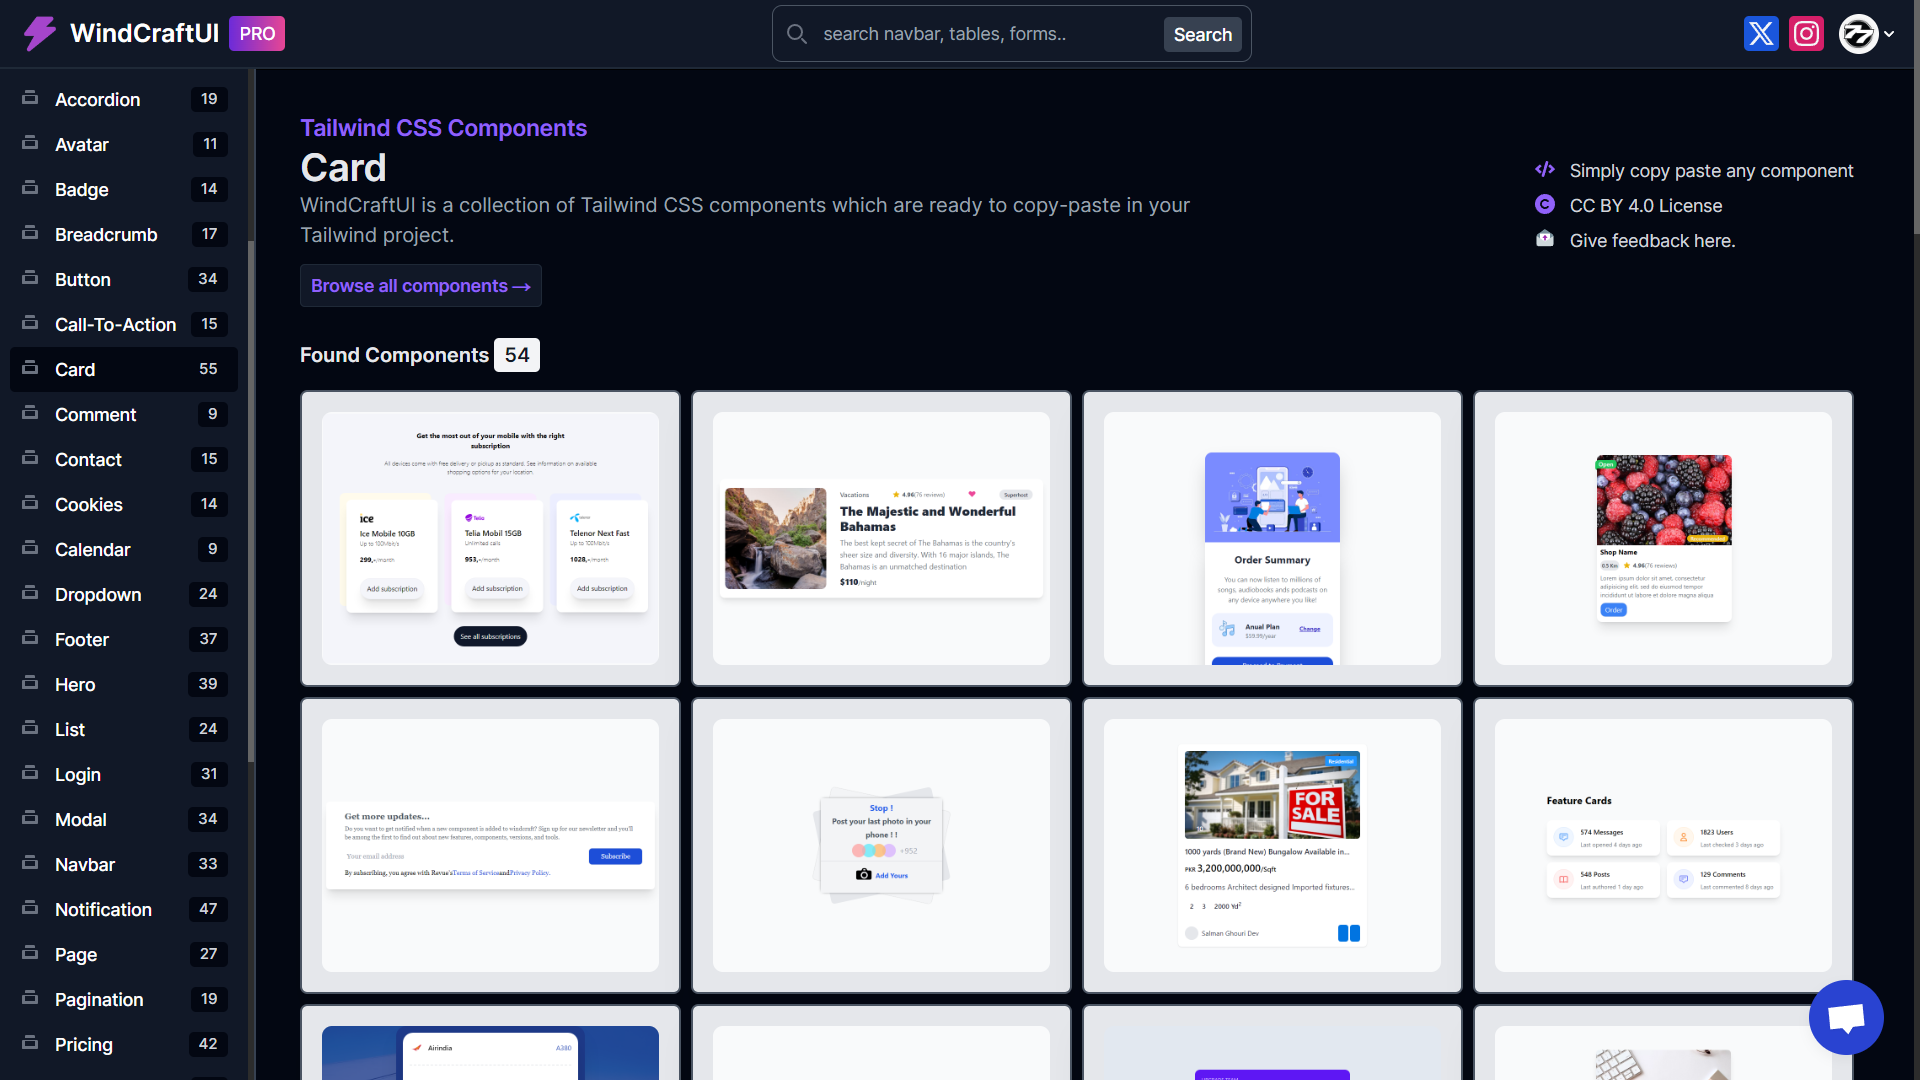Click Browse all components link
The image size is (1920, 1080).
[x=421, y=286]
